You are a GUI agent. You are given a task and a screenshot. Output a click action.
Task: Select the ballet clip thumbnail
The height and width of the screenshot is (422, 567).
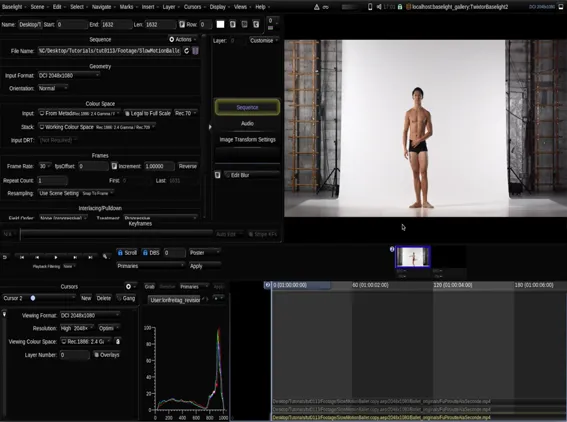click(413, 257)
